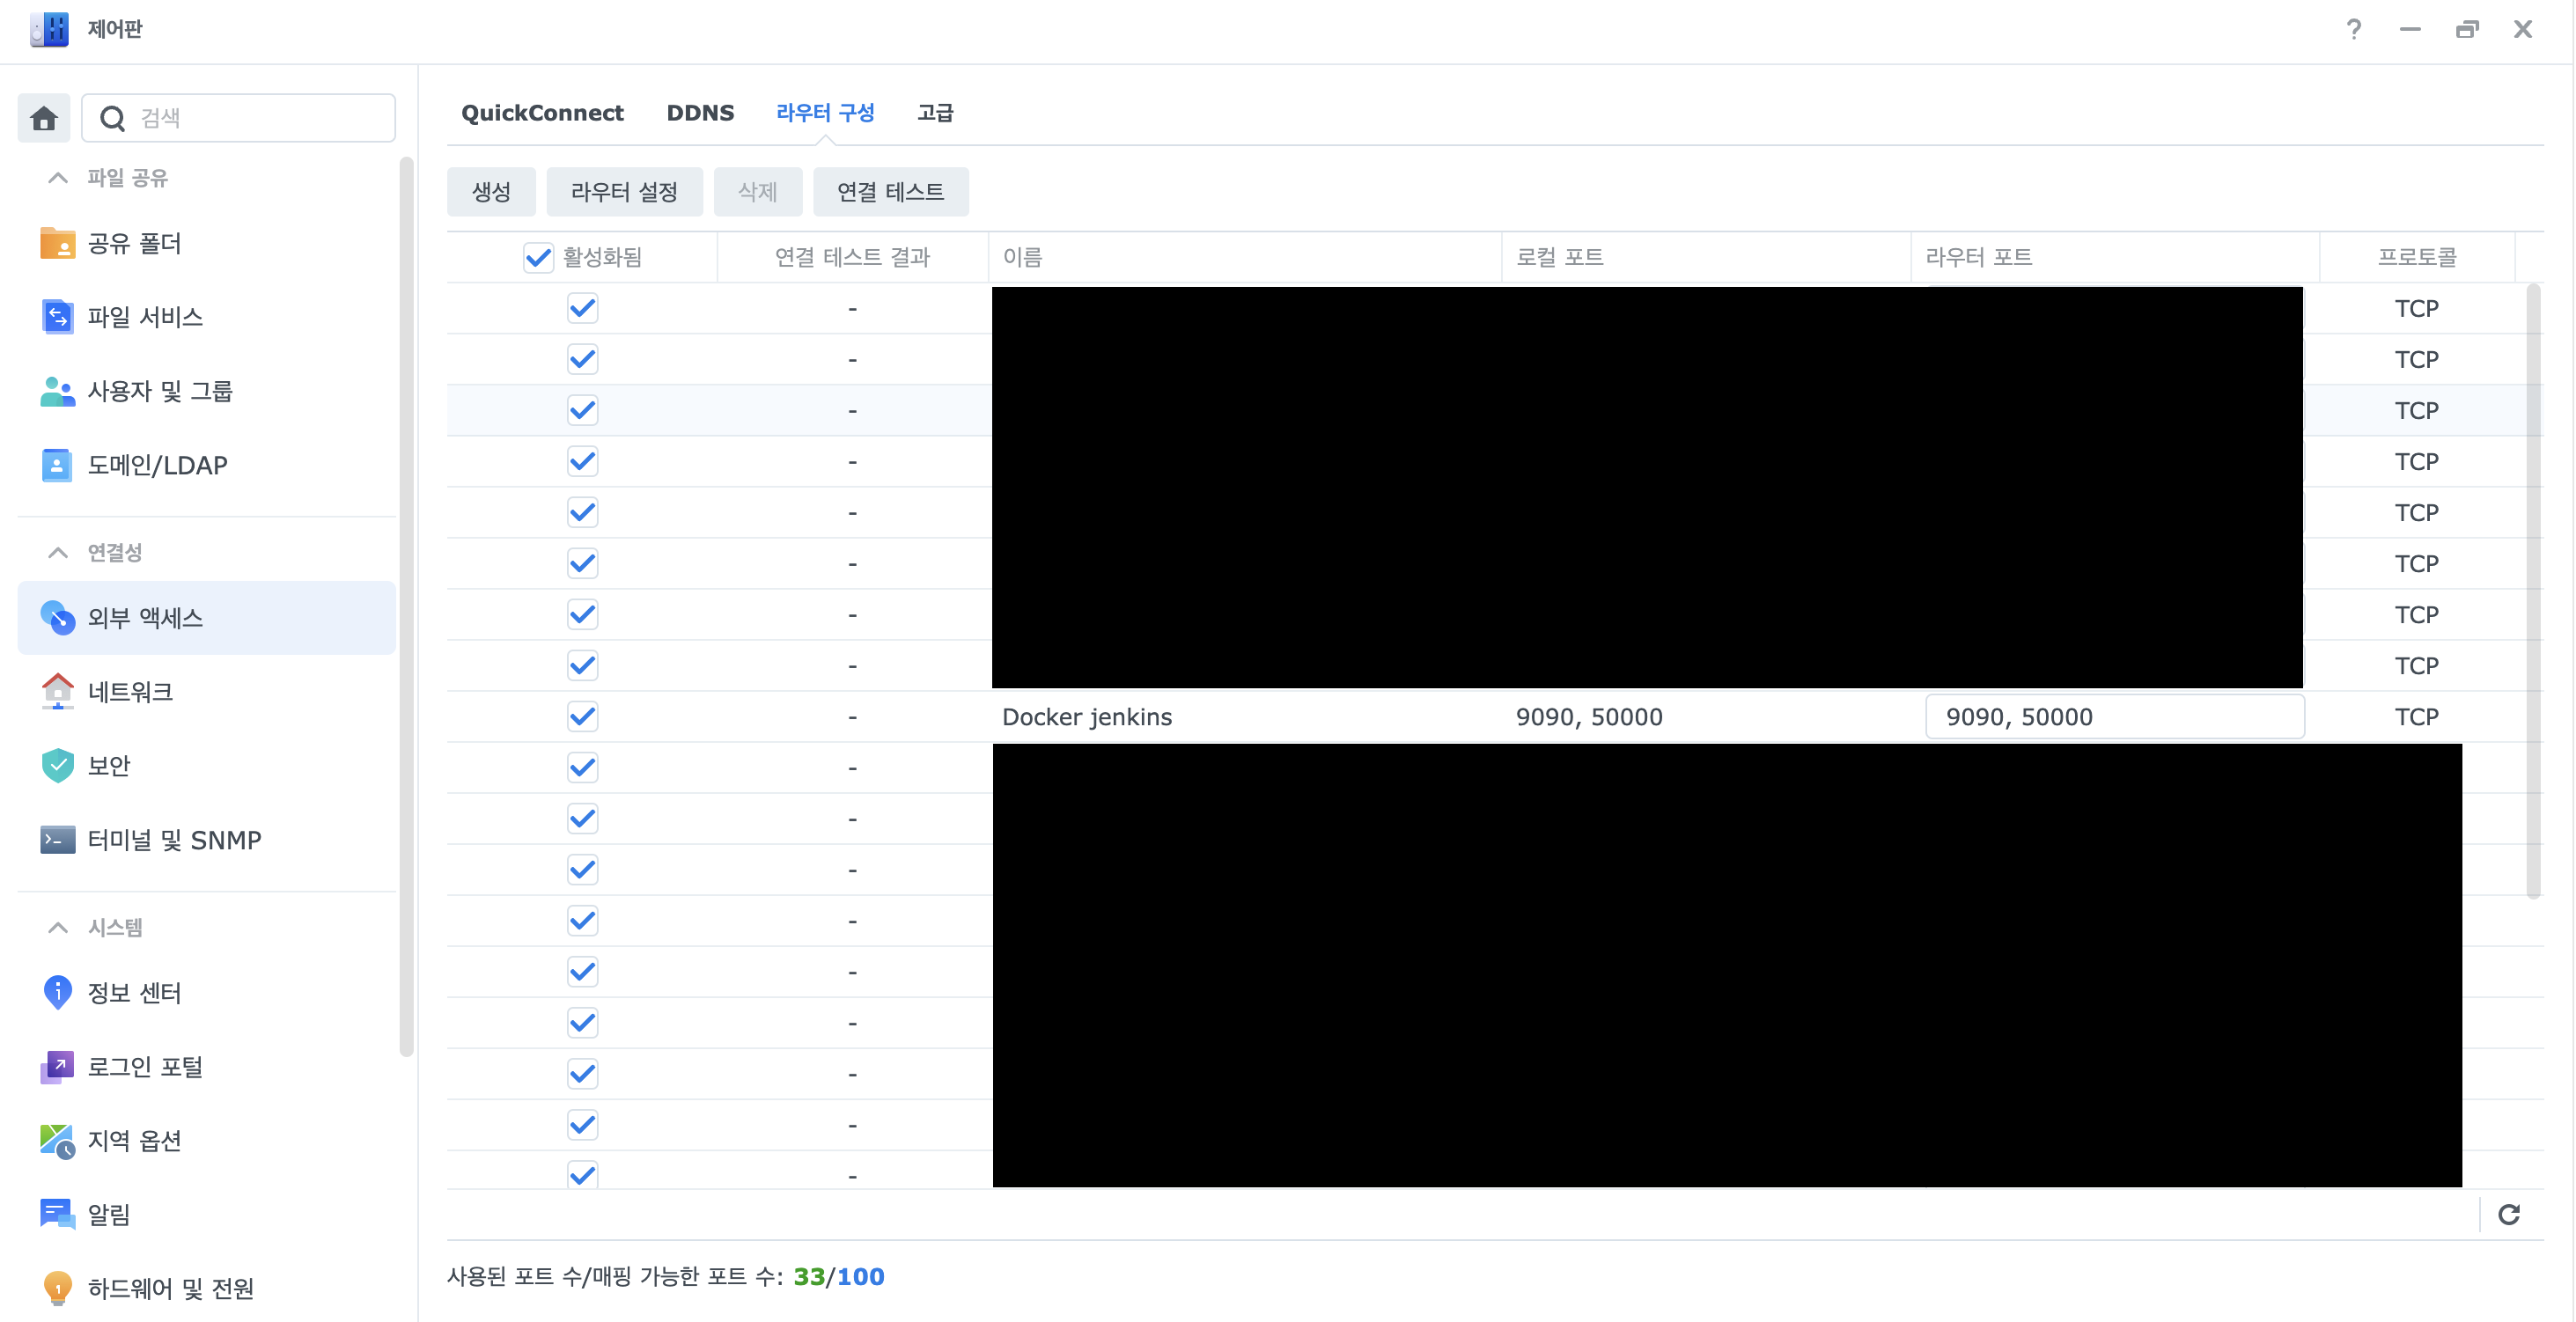This screenshot has height=1322, width=2576.
Task: Click the router port field 9090, 50000
Action: pyautogui.click(x=2114, y=716)
